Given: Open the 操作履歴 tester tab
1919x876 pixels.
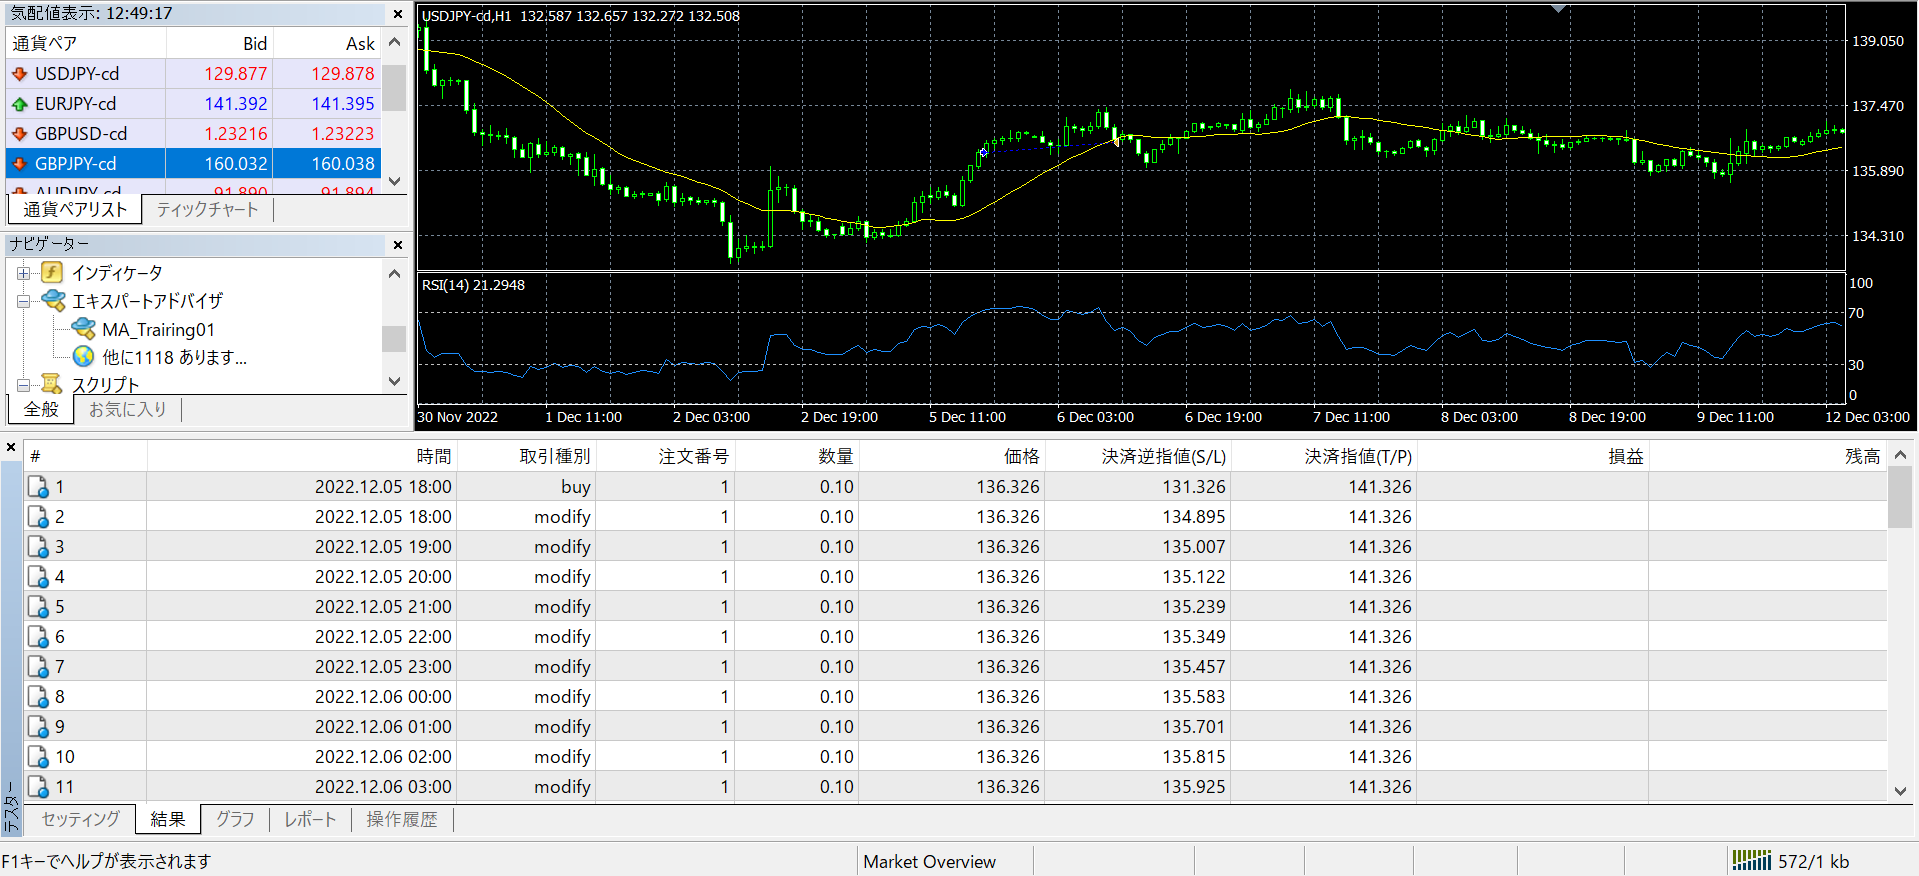Looking at the screenshot, I should (x=402, y=819).
